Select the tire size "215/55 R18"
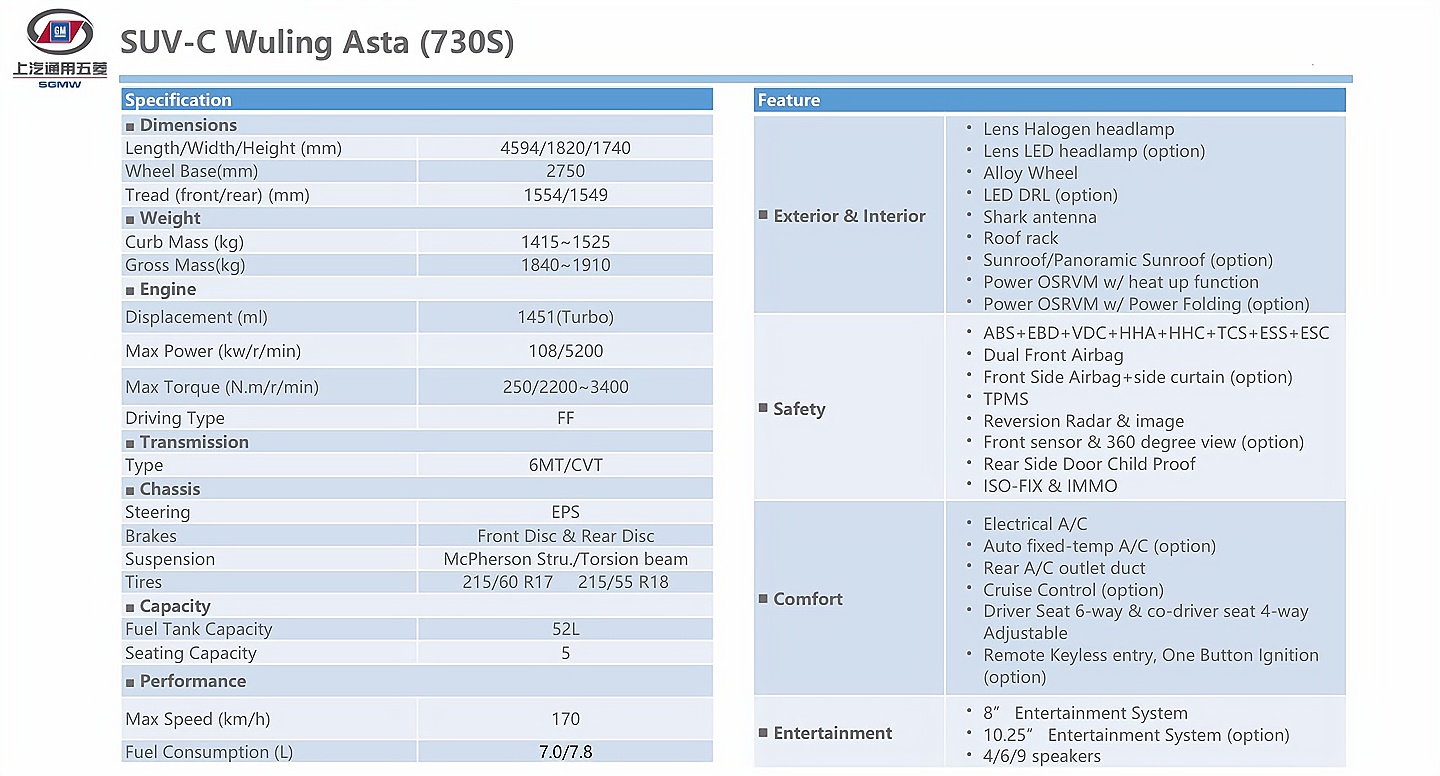The height and width of the screenshot is (776, 1440). (x=623, y=582)
